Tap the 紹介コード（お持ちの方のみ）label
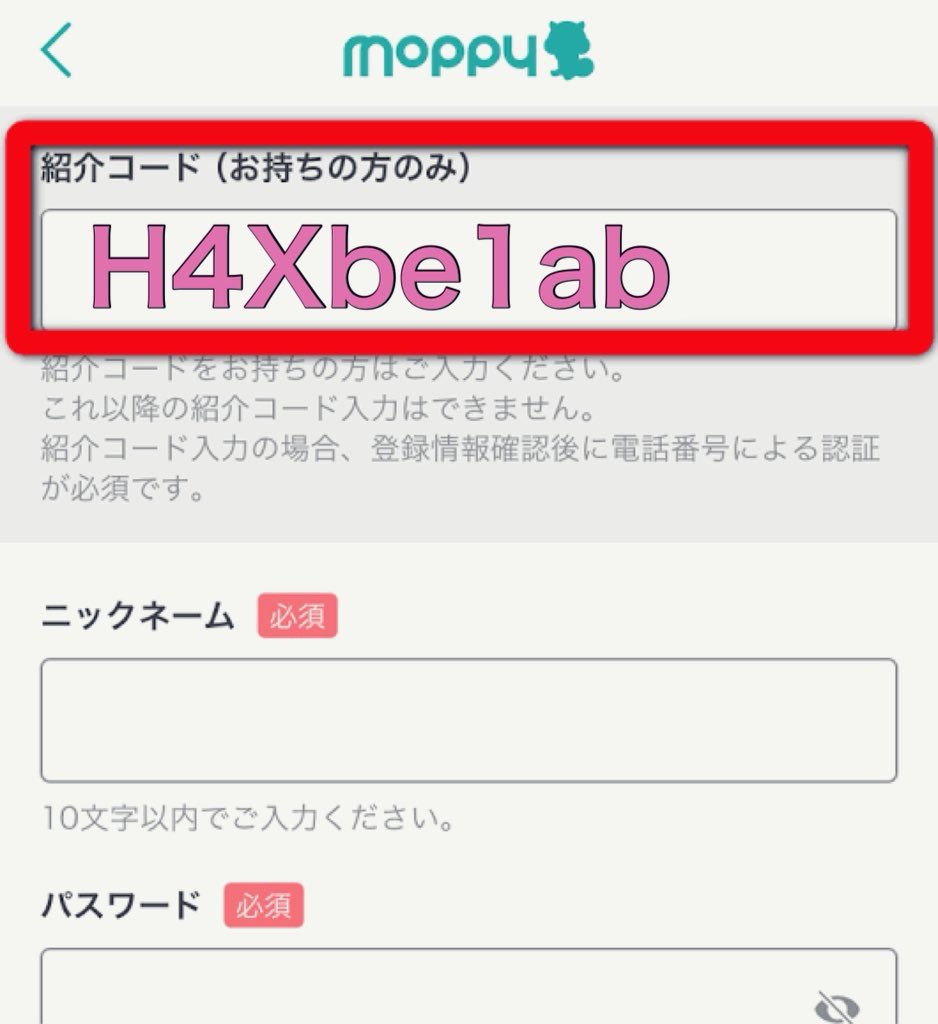 (x=256, y=167)
